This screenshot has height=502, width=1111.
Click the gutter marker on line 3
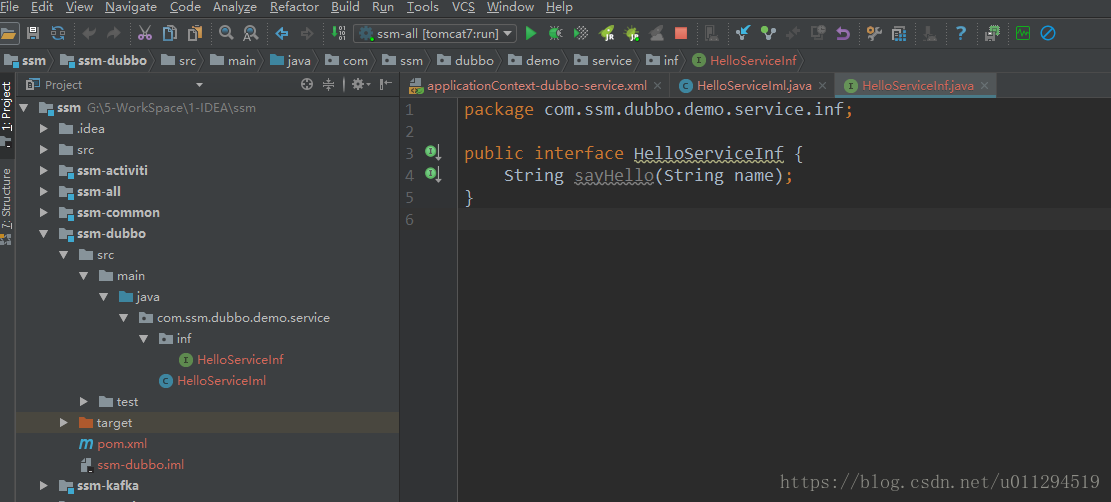433,152
